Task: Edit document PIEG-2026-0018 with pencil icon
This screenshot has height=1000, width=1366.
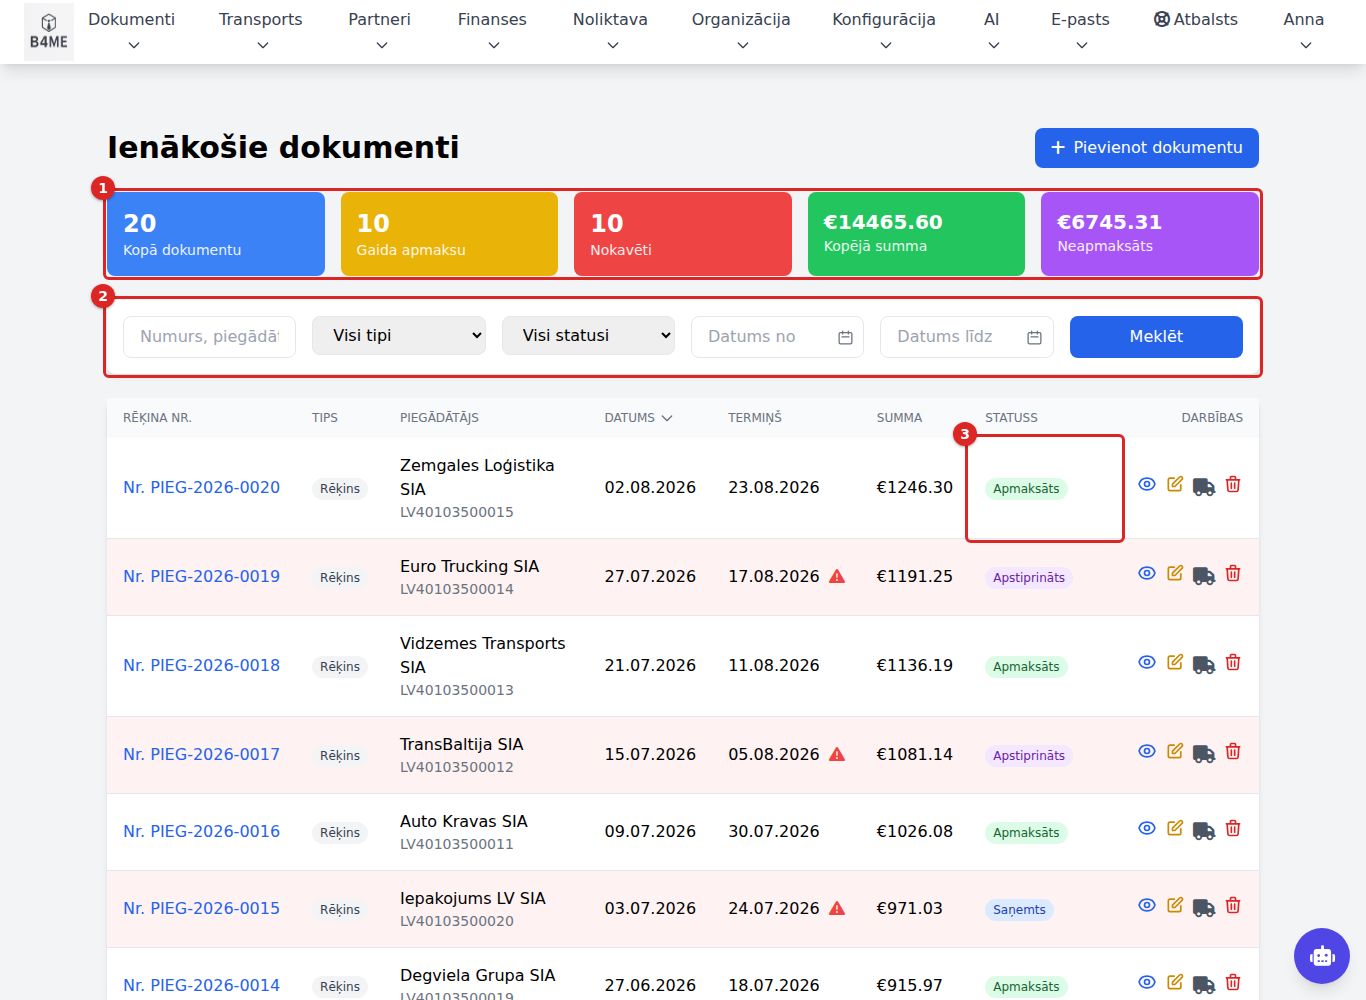Action: coord(1175,662)
